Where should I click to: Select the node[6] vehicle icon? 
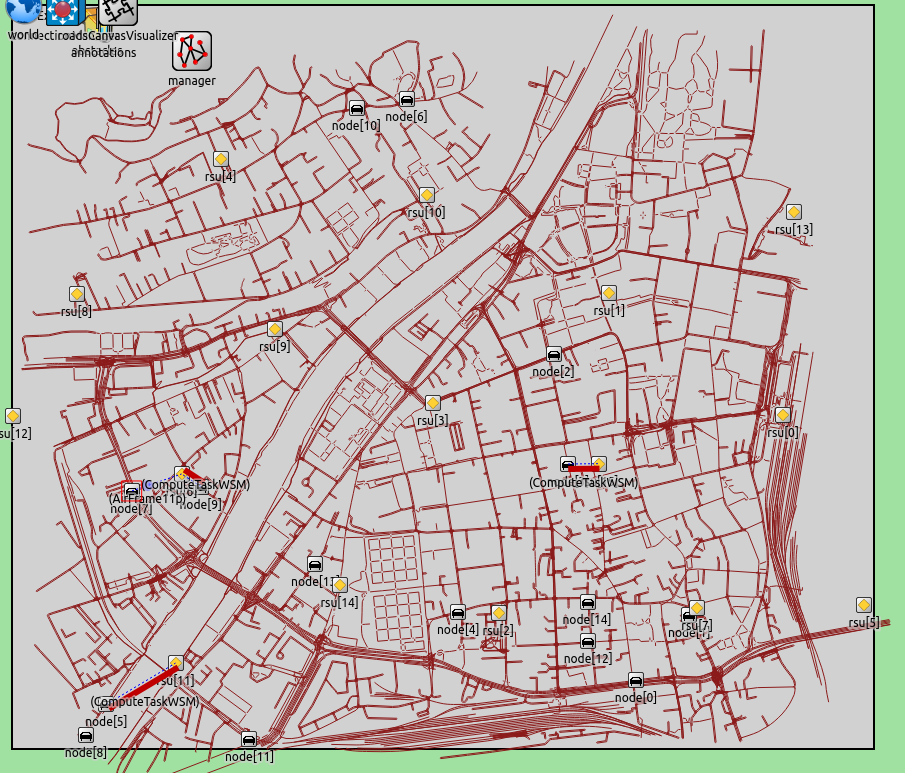tap(406, 99)
